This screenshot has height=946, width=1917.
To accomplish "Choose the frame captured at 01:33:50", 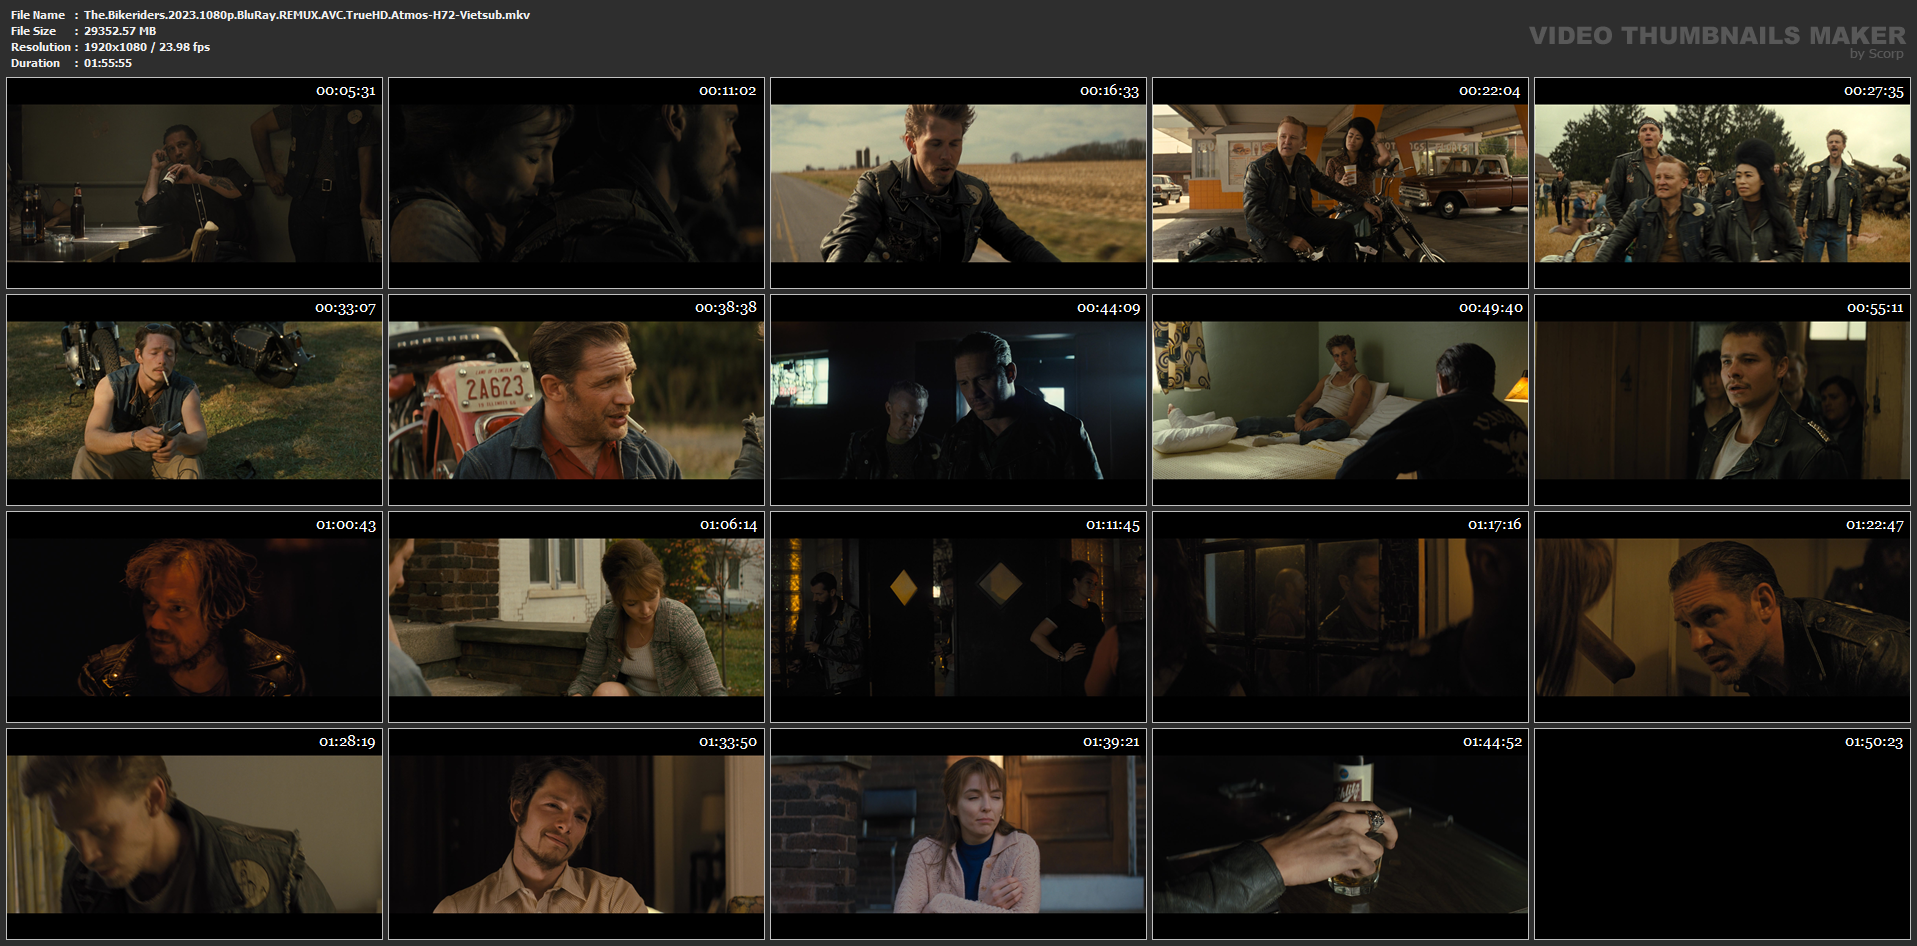I will pyautogui.click(x=576, y=834).
